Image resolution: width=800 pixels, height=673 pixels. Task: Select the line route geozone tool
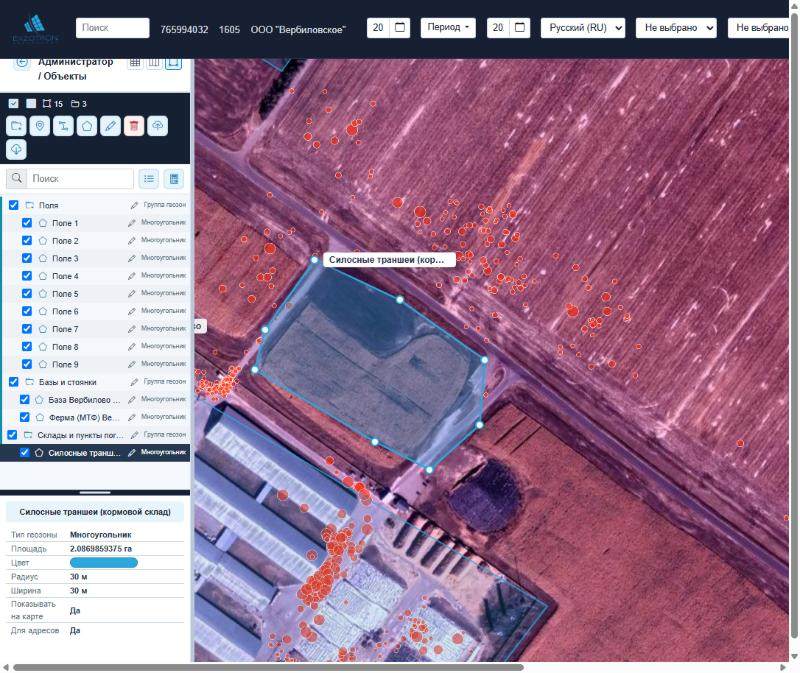(x=63, y=126)
